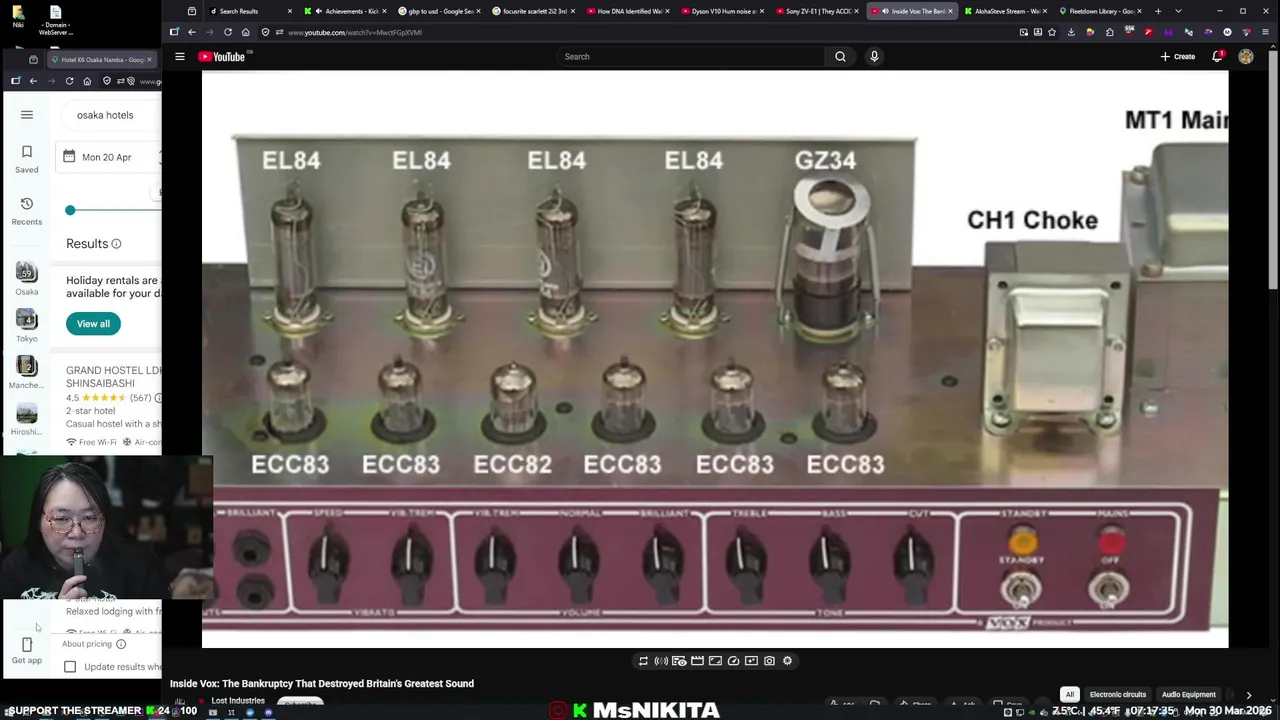
Task: Open home page in YouTube browser window
Action: [245, 32]
